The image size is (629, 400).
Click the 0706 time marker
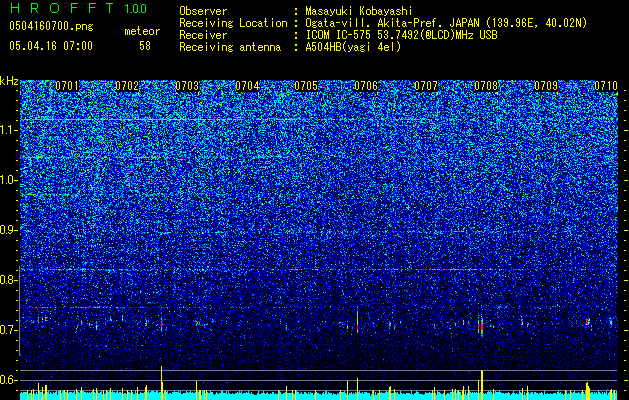point(366,86)
